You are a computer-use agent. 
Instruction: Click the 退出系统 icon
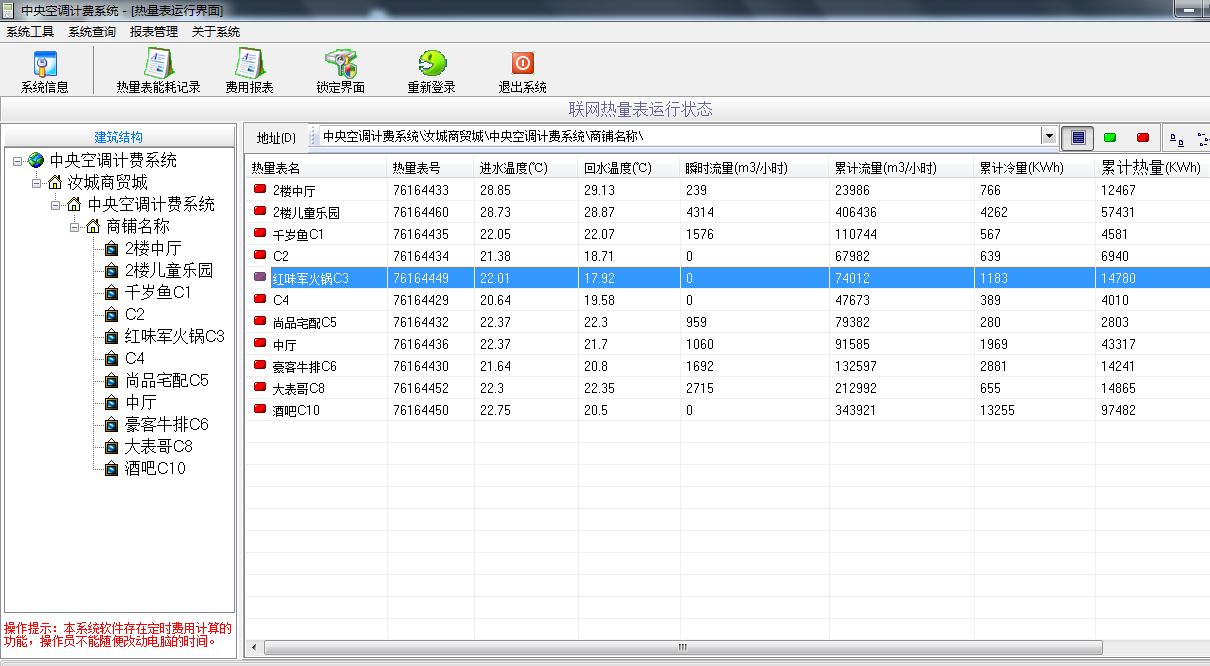coord(521,68)
